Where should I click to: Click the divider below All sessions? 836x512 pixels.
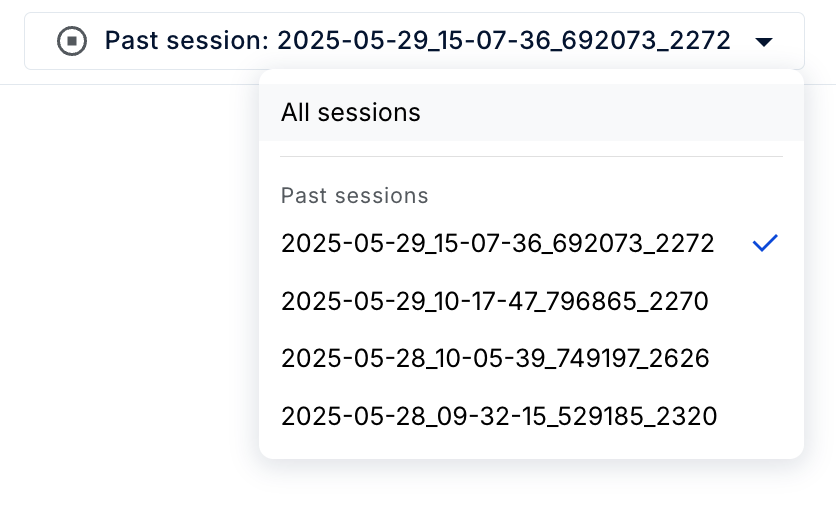click(x=531, y=156)
